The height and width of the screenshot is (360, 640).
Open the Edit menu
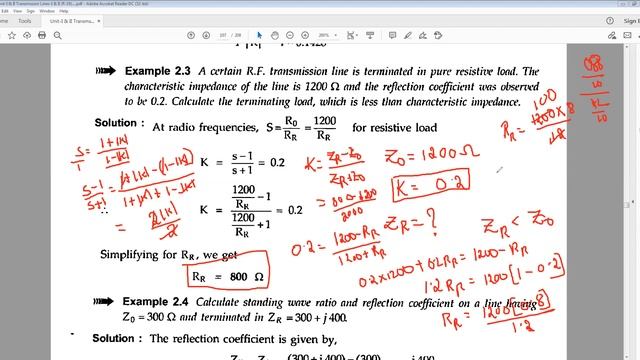click(5, 11)
